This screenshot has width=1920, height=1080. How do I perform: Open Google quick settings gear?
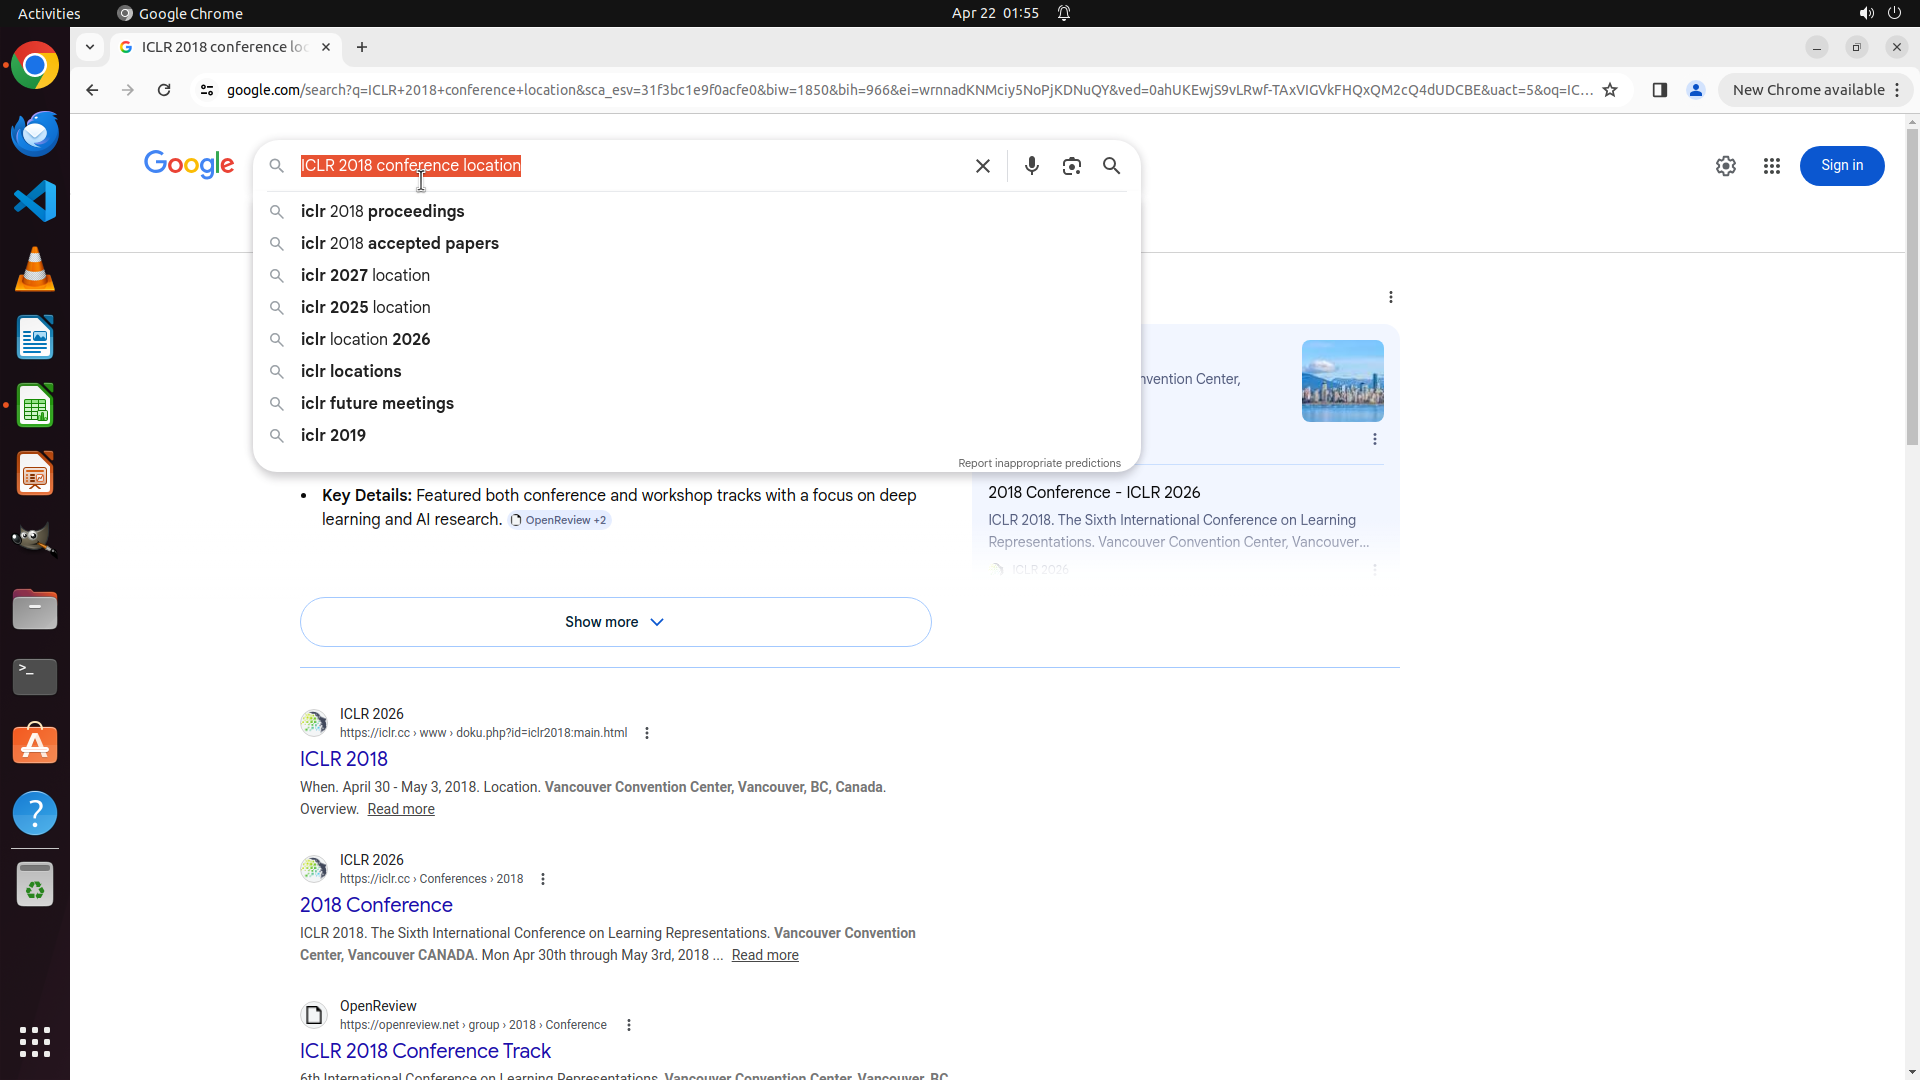click(x=1725, y=166)
